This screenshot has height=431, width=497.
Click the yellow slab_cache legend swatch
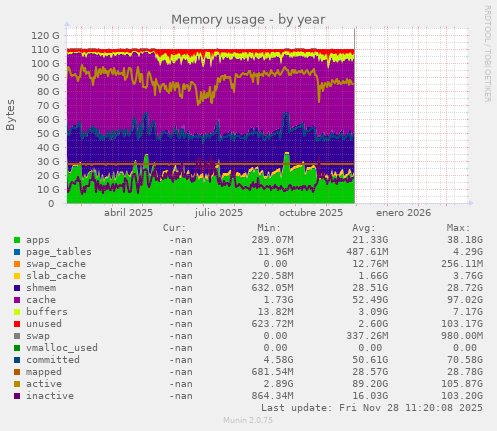pos(17,276)
